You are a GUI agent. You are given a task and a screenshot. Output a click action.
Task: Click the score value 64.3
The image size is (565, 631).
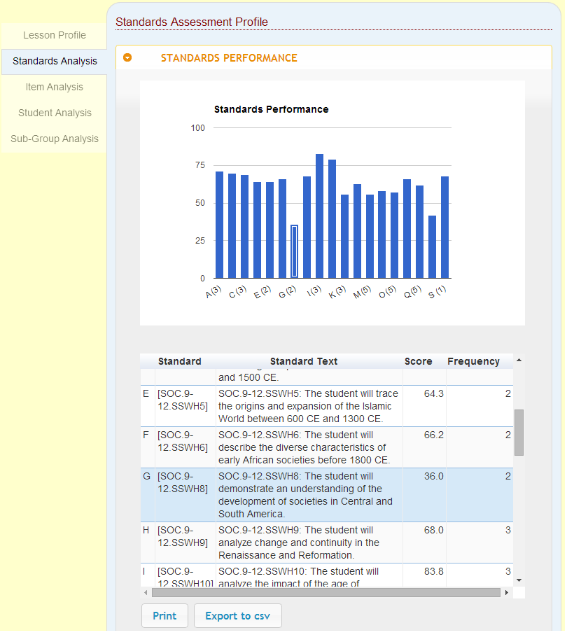point(433,394)
